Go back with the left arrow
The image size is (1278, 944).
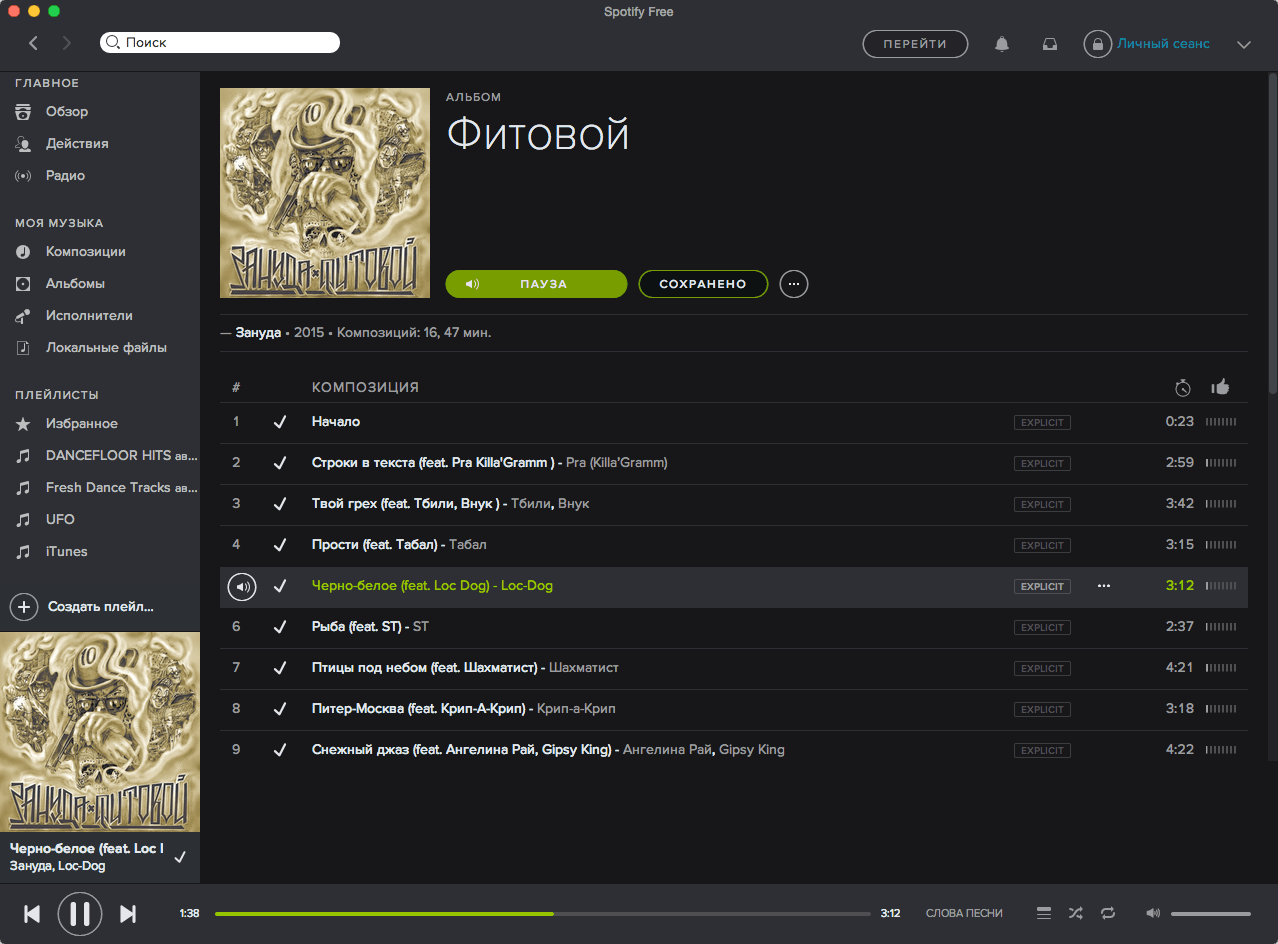33,43
